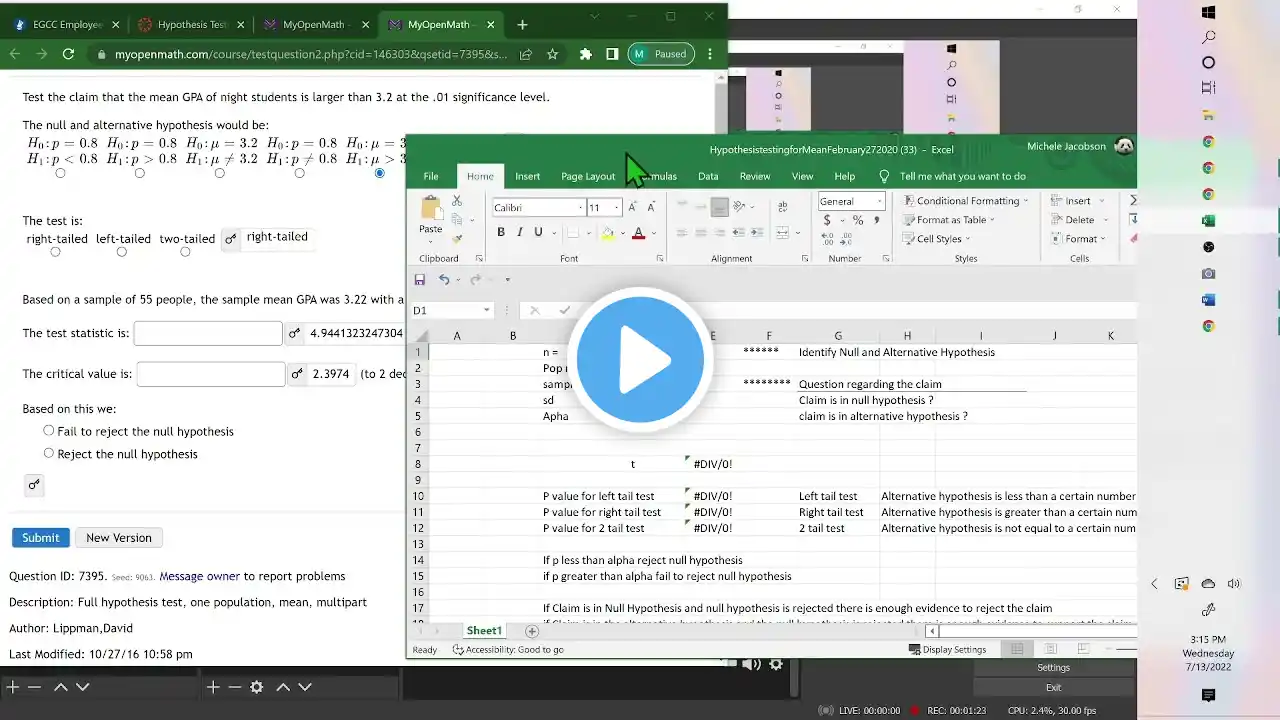
Task: Submit the MyOpenMath answer
Action: coord(41,537)
